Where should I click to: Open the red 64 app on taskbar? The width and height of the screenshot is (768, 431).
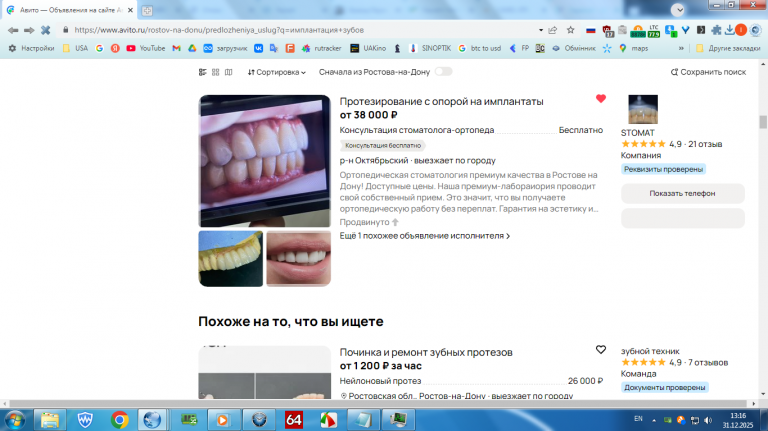(x=293, y=420)
